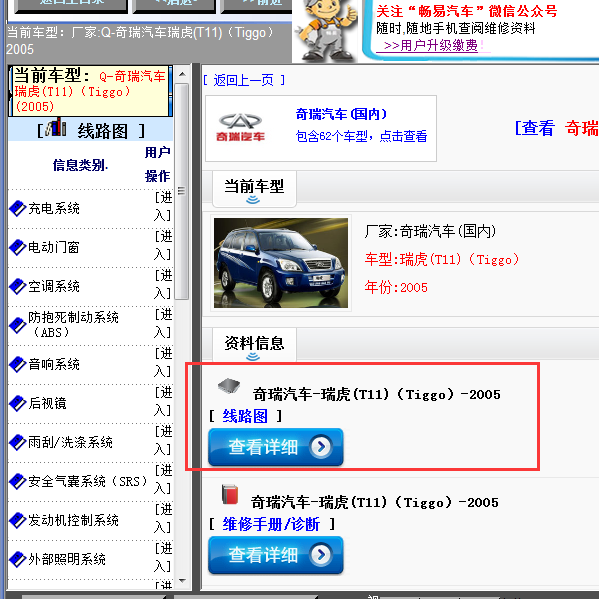Click the 空调系统 book icon
The height and width of the screenshot is (599, 599).
tap(17, 287)
